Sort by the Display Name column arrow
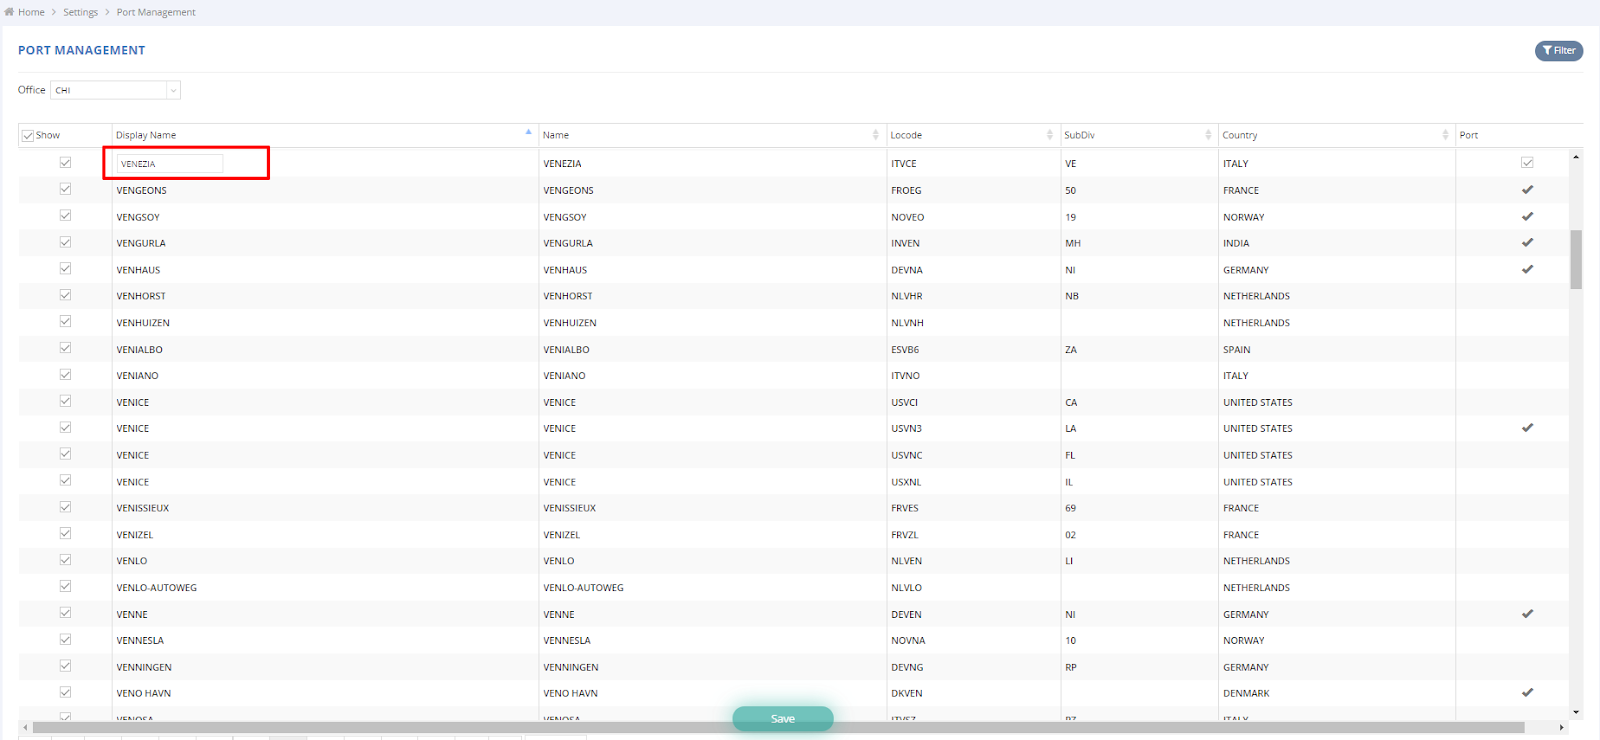 [x=528, y=133]
